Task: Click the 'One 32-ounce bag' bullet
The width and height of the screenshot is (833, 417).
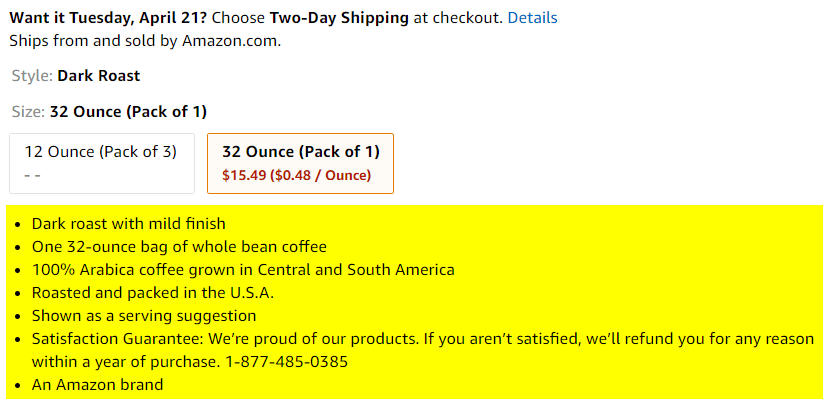Action: (179, 247)
